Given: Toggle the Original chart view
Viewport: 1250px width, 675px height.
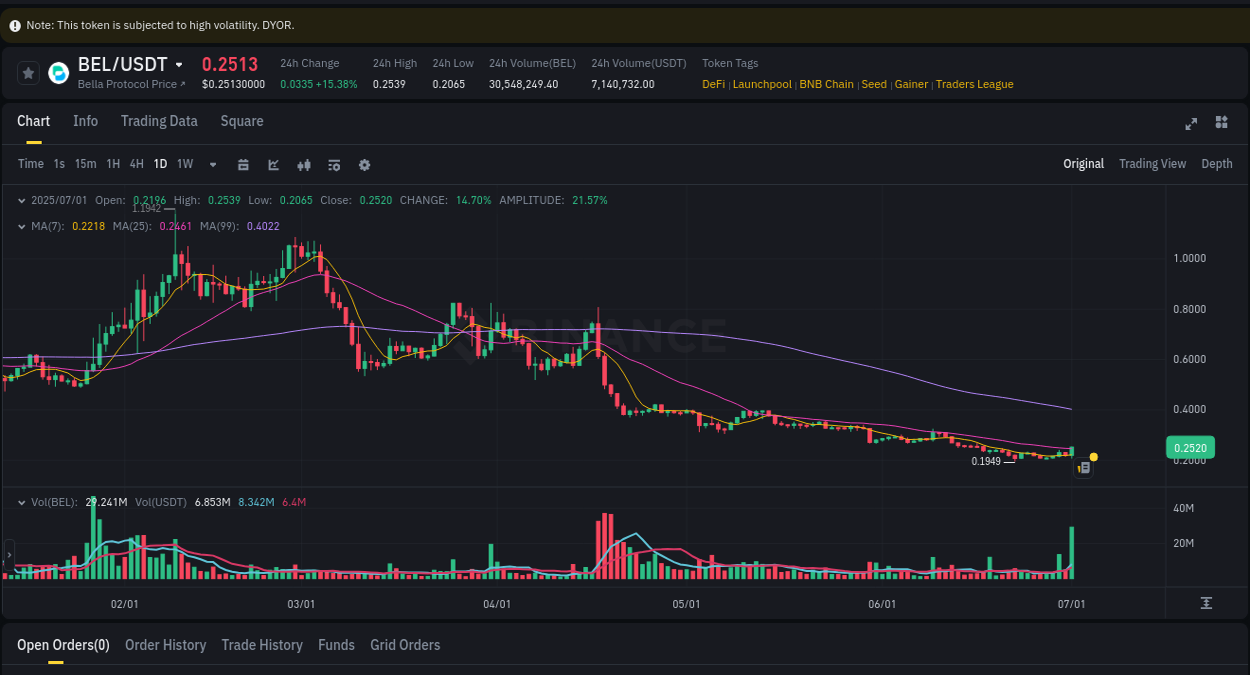Looking at the screenshot, I should tap(1083, 163).
